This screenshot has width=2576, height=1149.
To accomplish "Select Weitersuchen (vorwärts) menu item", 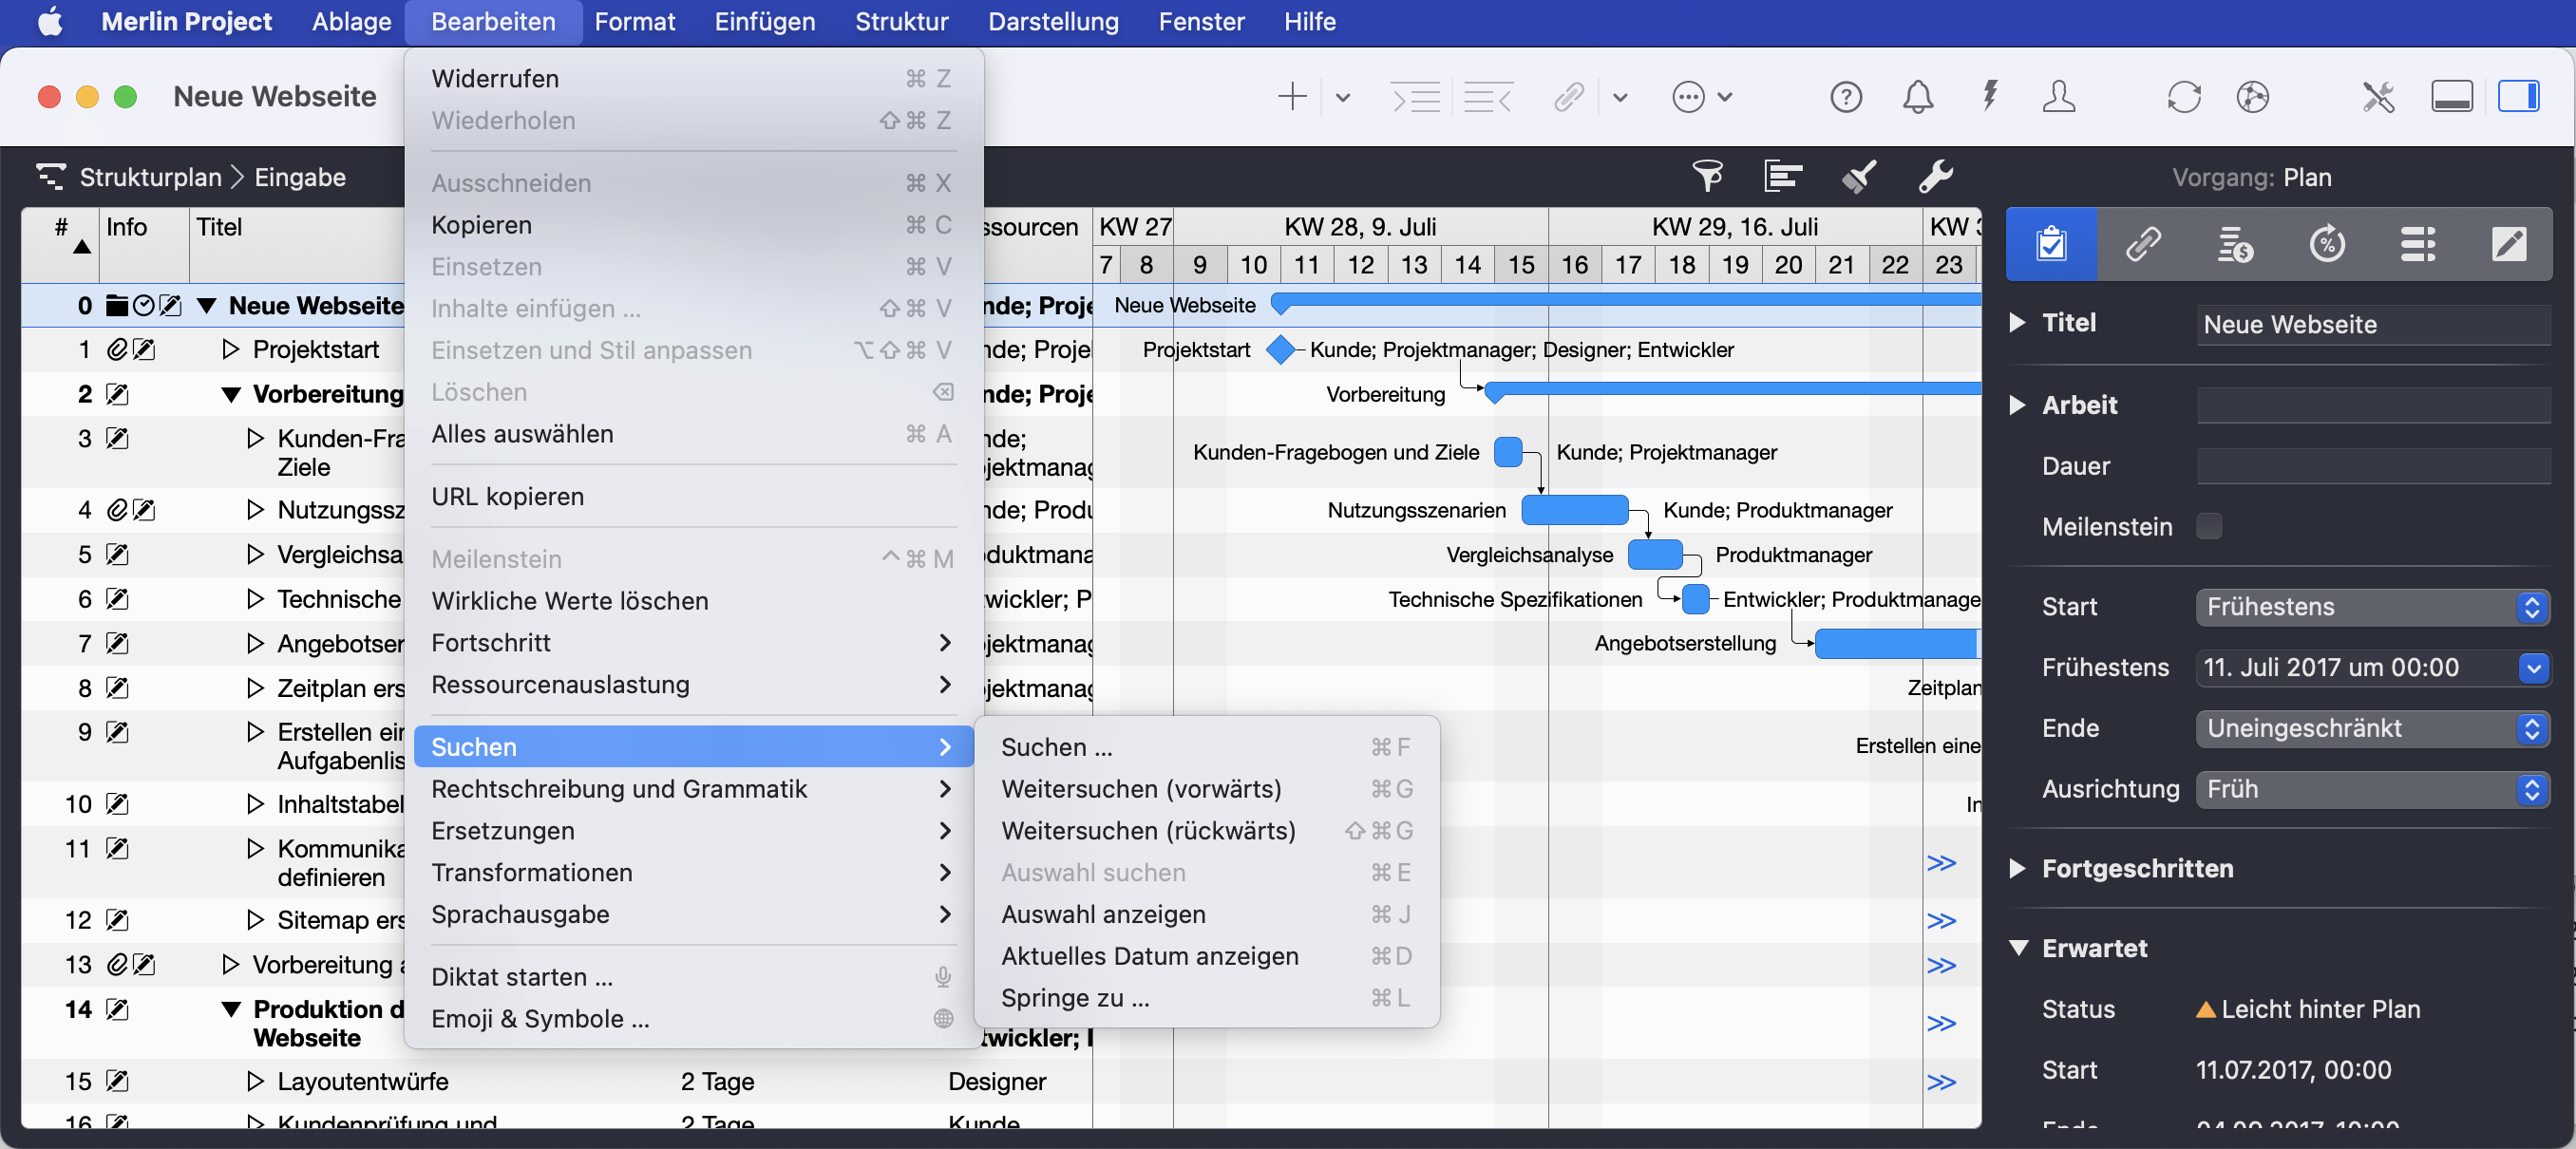I will pos(1141,789).
